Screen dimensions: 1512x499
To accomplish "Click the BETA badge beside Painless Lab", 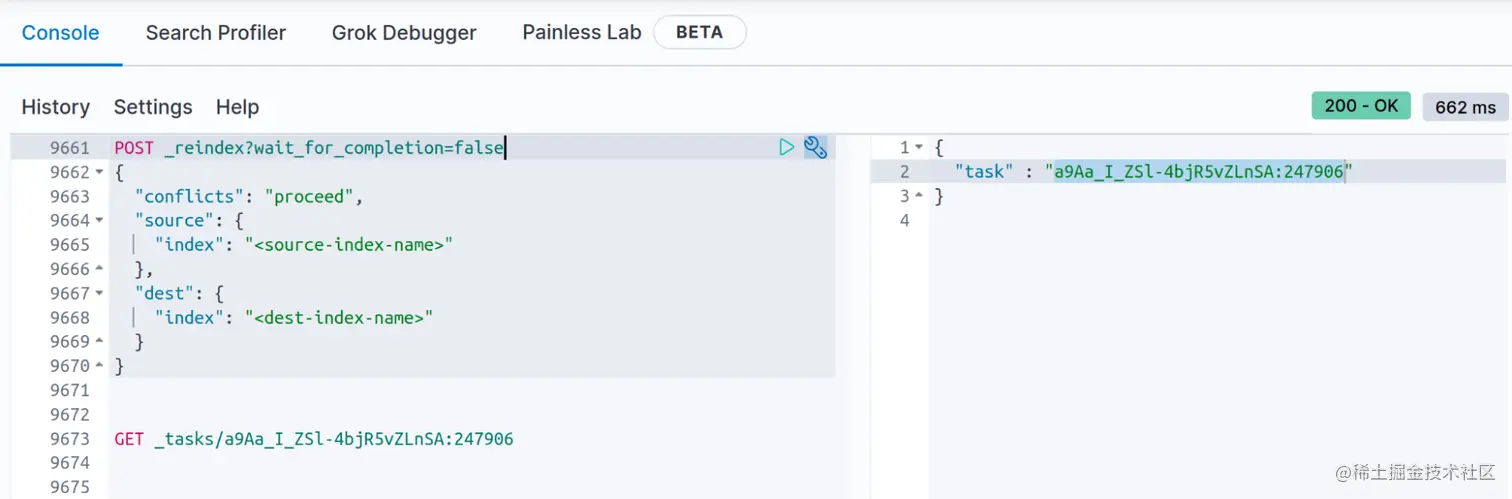I will pyautogui.click(x=699, y=32).
